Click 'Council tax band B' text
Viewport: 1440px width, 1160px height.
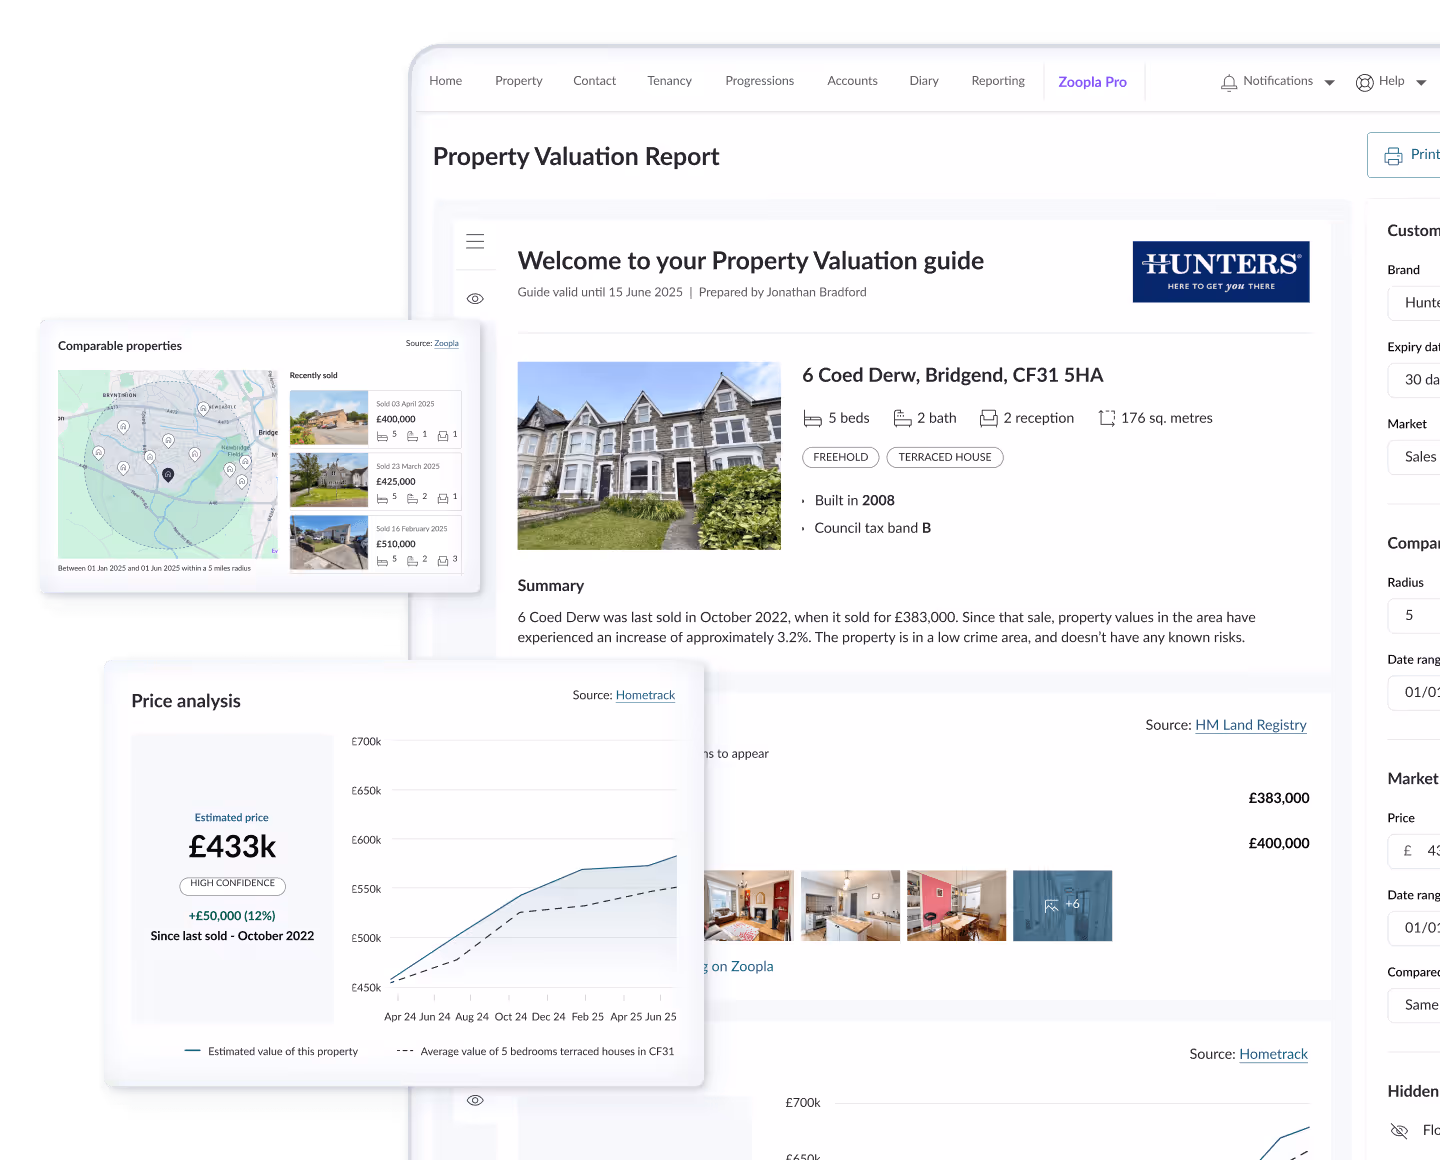872,528
